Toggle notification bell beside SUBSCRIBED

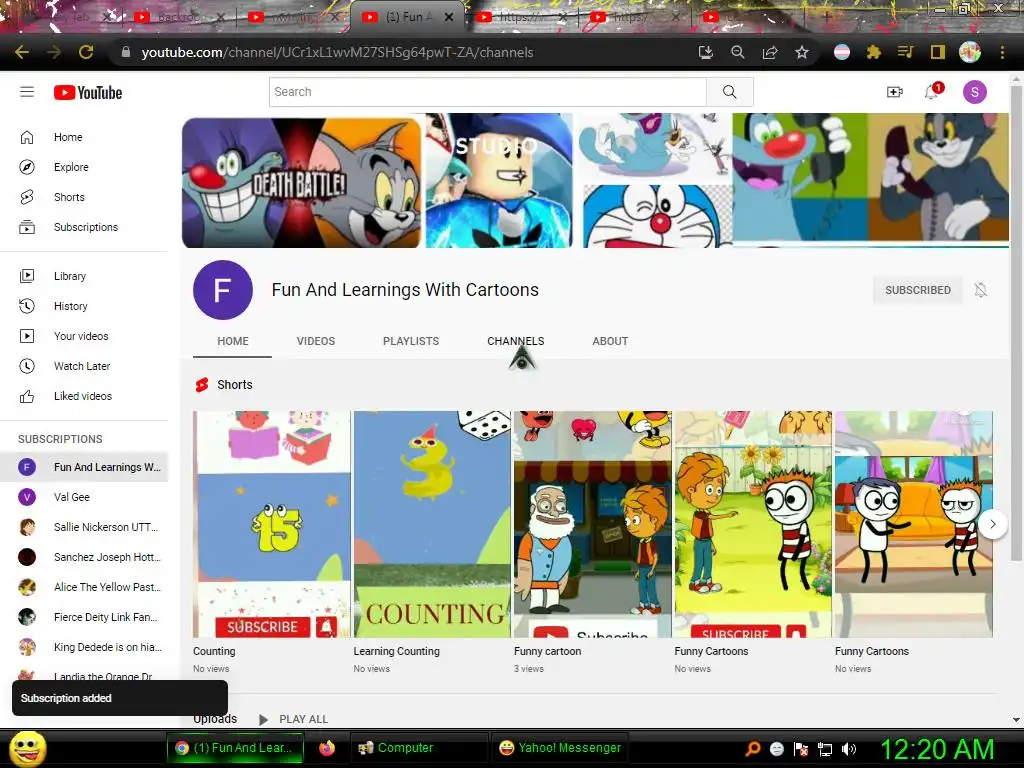(x=980, y=290)
